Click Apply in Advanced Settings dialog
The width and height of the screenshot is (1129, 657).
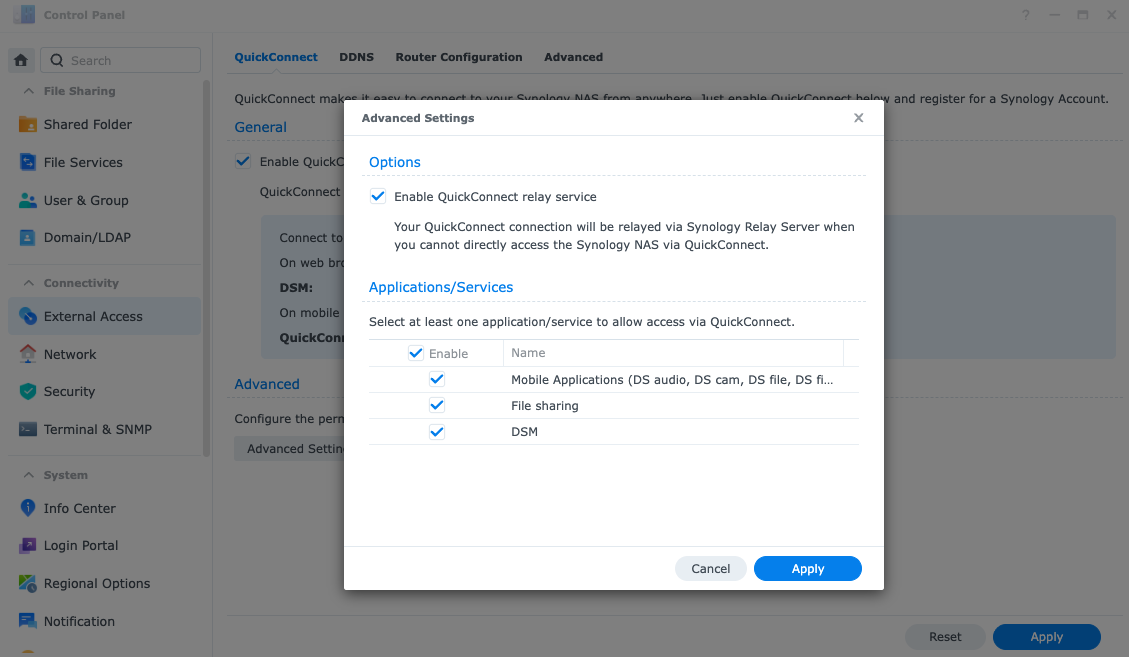[807, 569]
